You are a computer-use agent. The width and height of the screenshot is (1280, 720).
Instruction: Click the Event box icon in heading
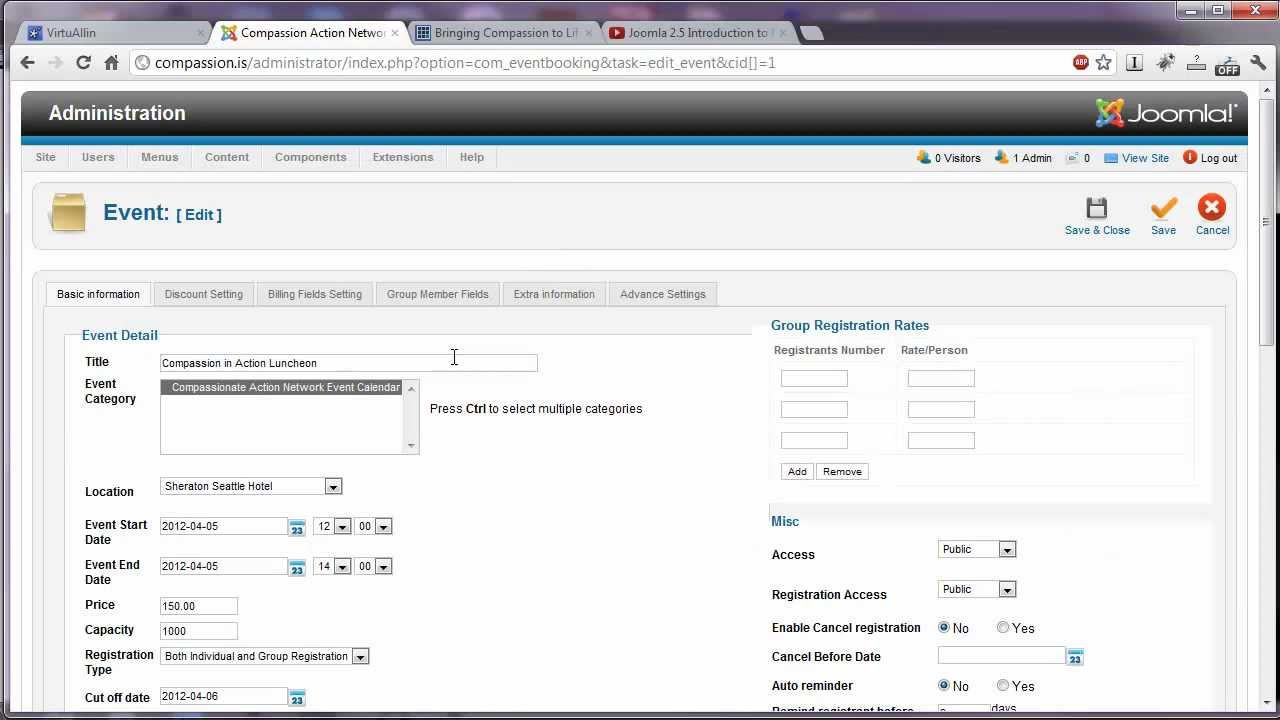pos(68,213)
